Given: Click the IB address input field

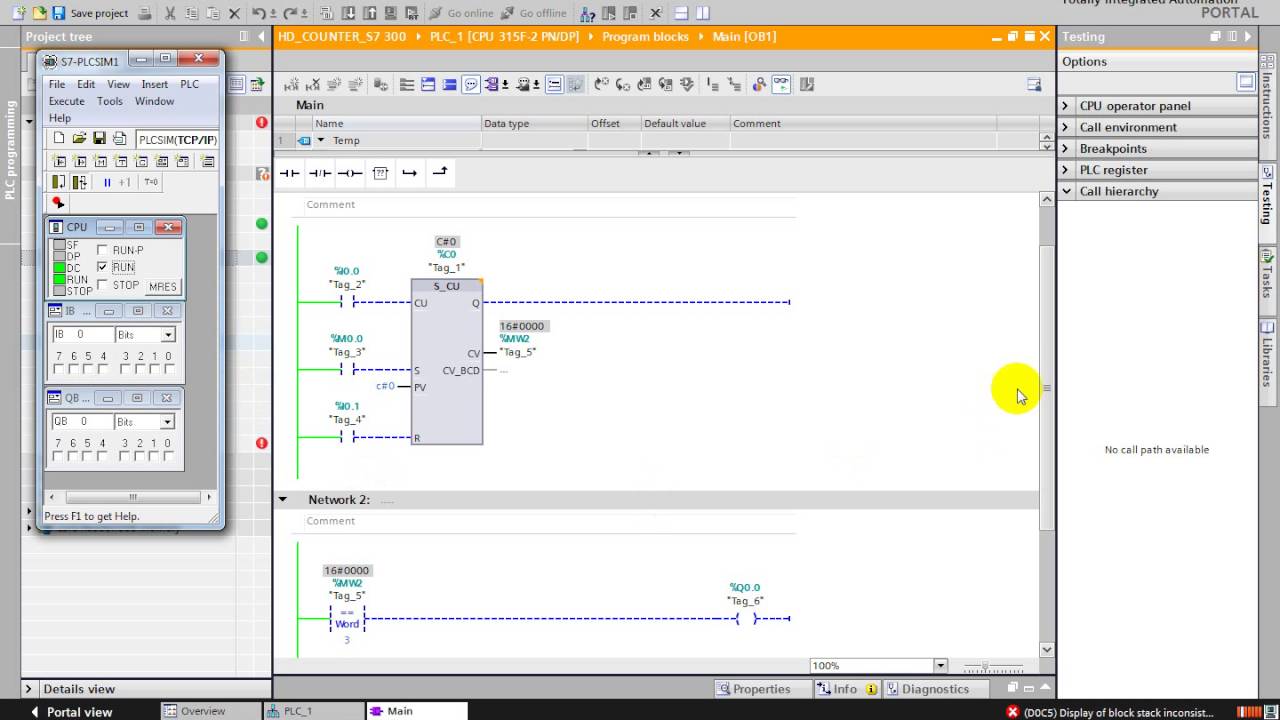Looking at the screenshot, I should [x=82, y=335].
